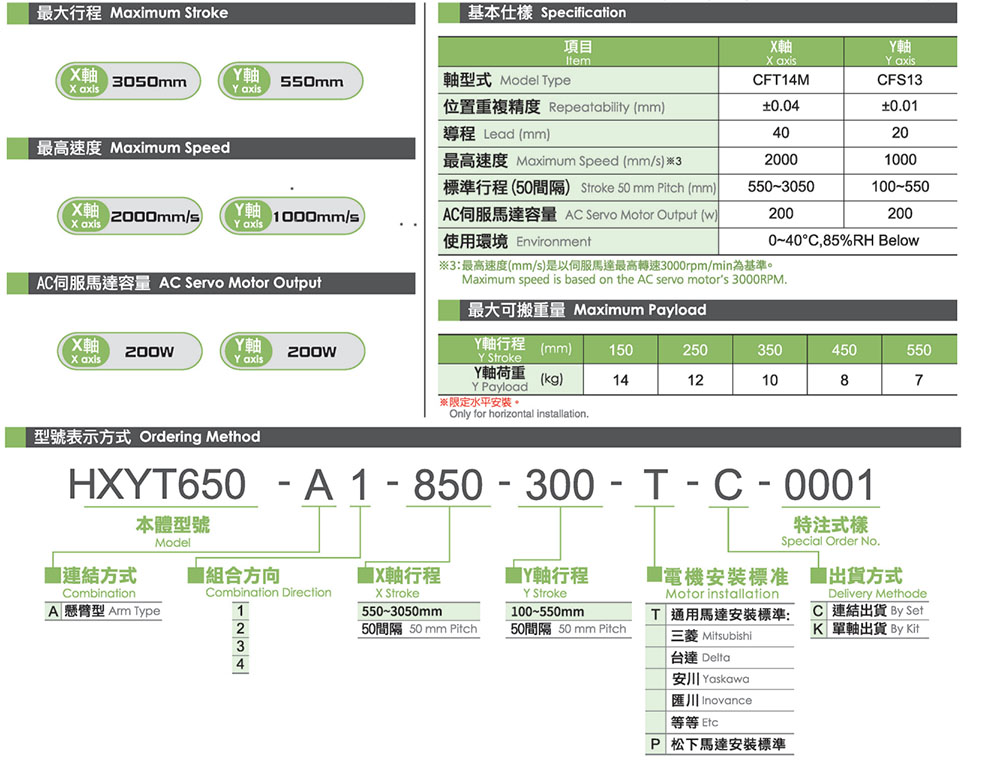
Task: Click the Y Stroke 450 payload column
Action: coord(844,350)
